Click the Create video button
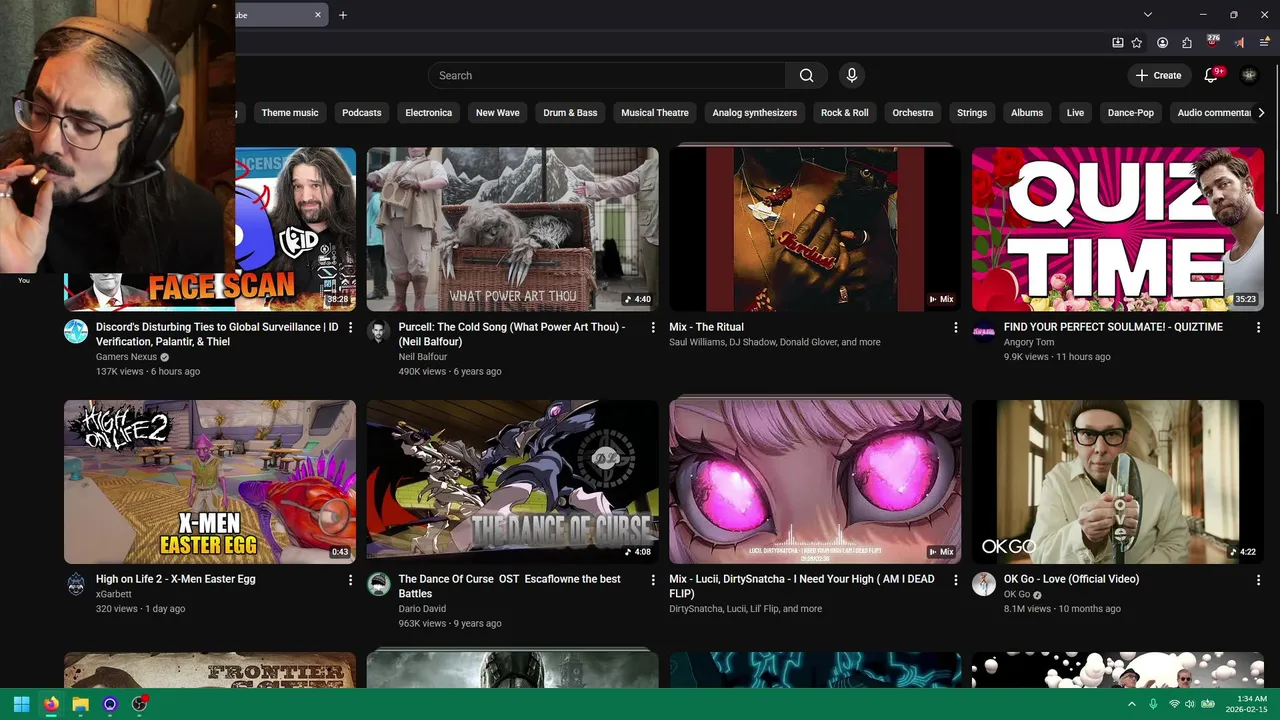The height and width of the screenshot is (720, 1280). 1158,75
